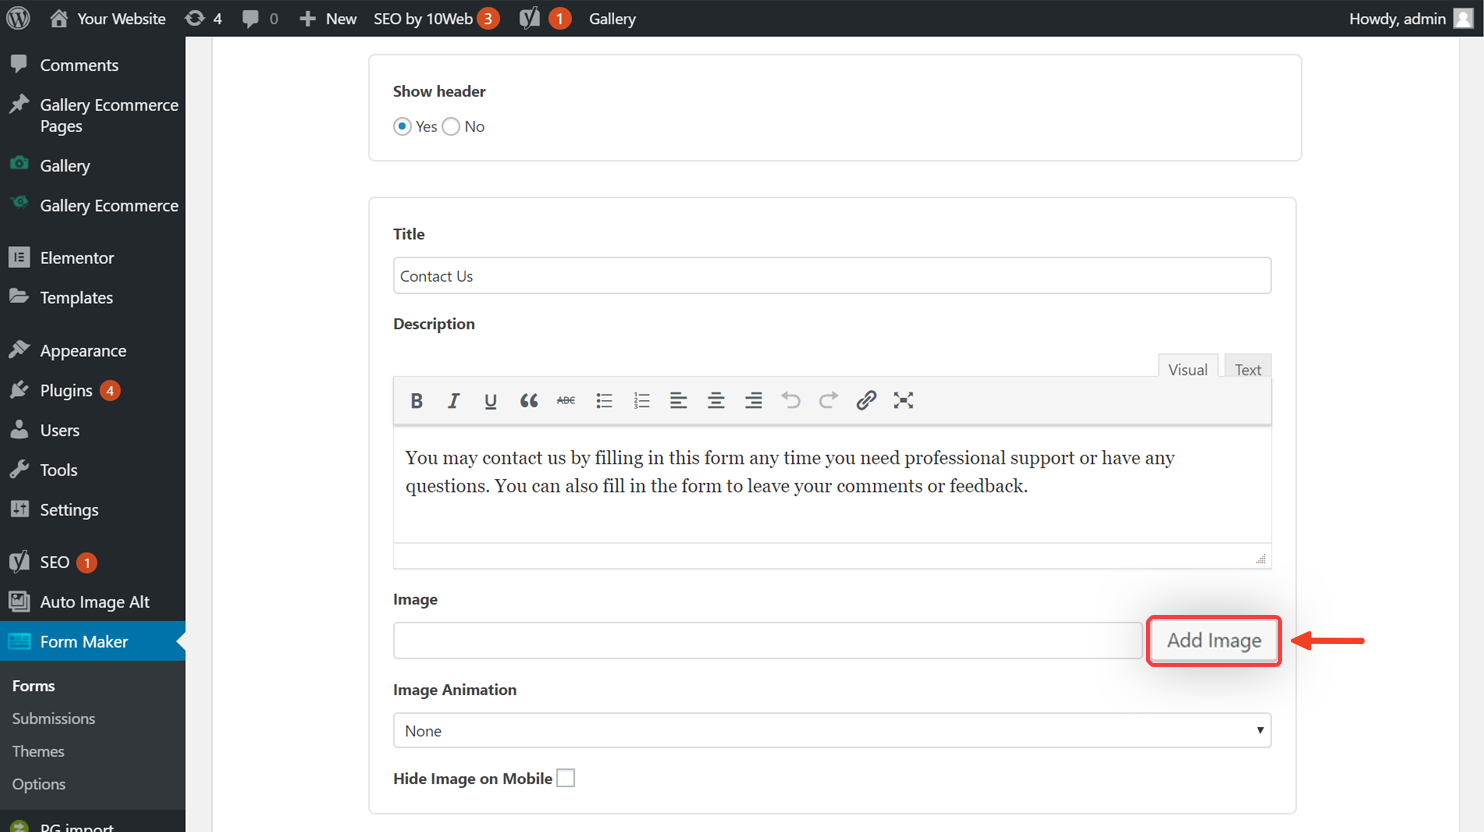Click the SEO sidebar badge showing 1
Screen dimensions: 1484x832
[x=87, y=562]
